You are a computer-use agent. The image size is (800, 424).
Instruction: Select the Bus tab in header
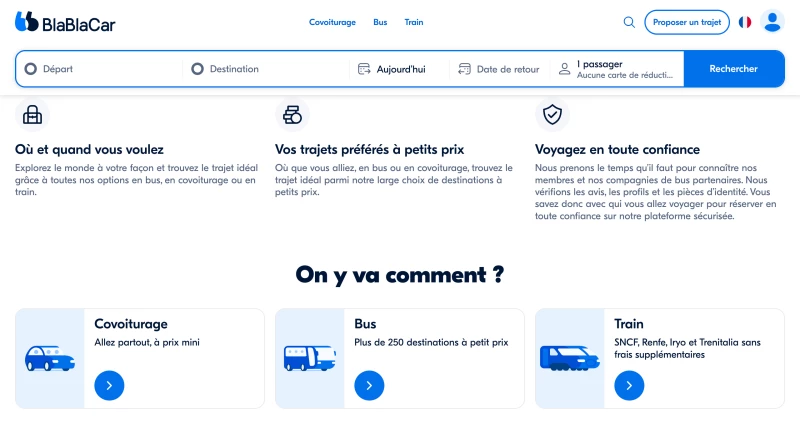[380, 22]
